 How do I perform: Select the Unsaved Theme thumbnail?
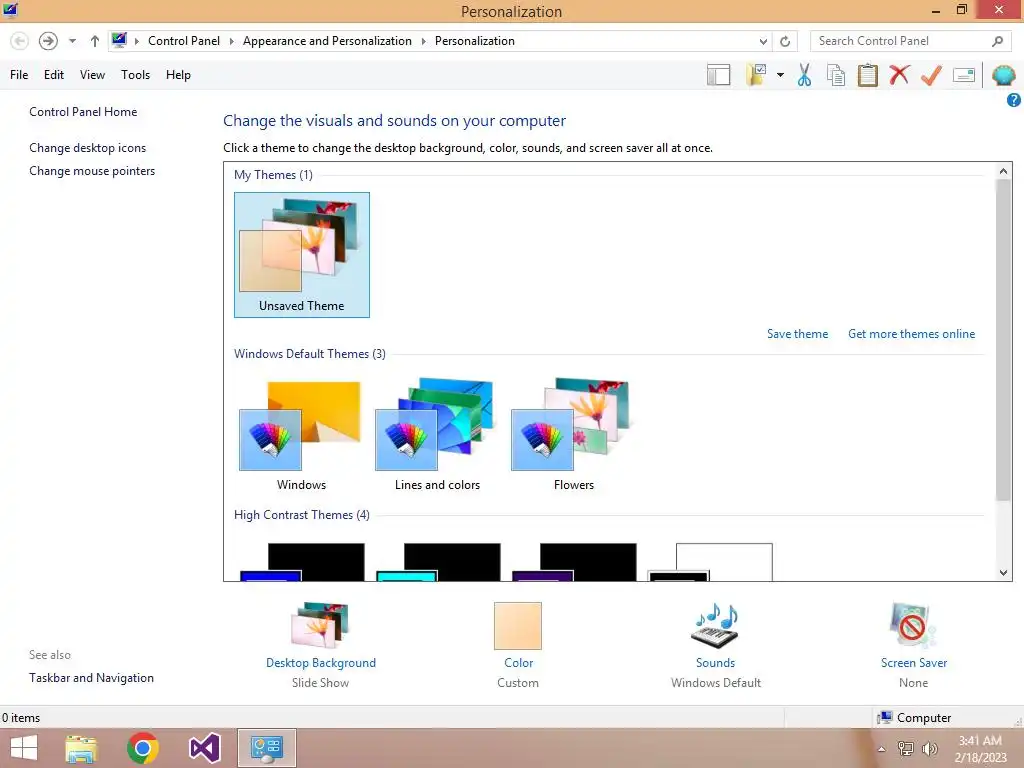302,255
